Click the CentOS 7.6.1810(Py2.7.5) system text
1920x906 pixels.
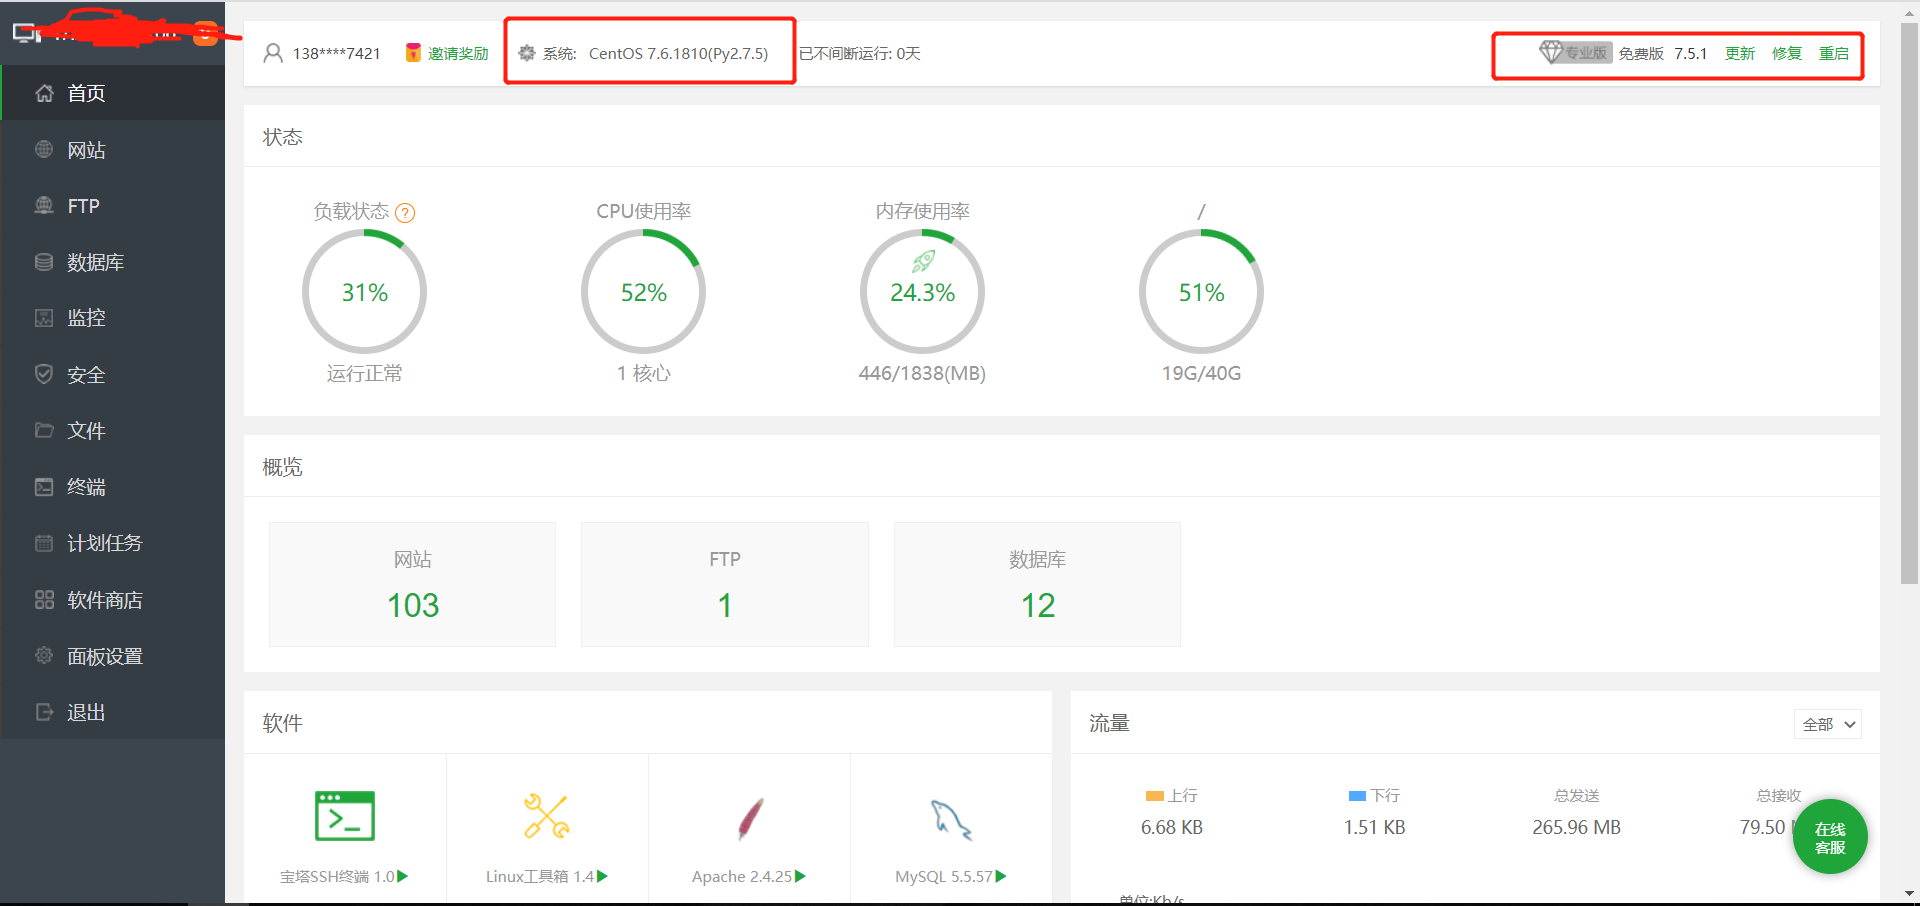coord(678,53)
